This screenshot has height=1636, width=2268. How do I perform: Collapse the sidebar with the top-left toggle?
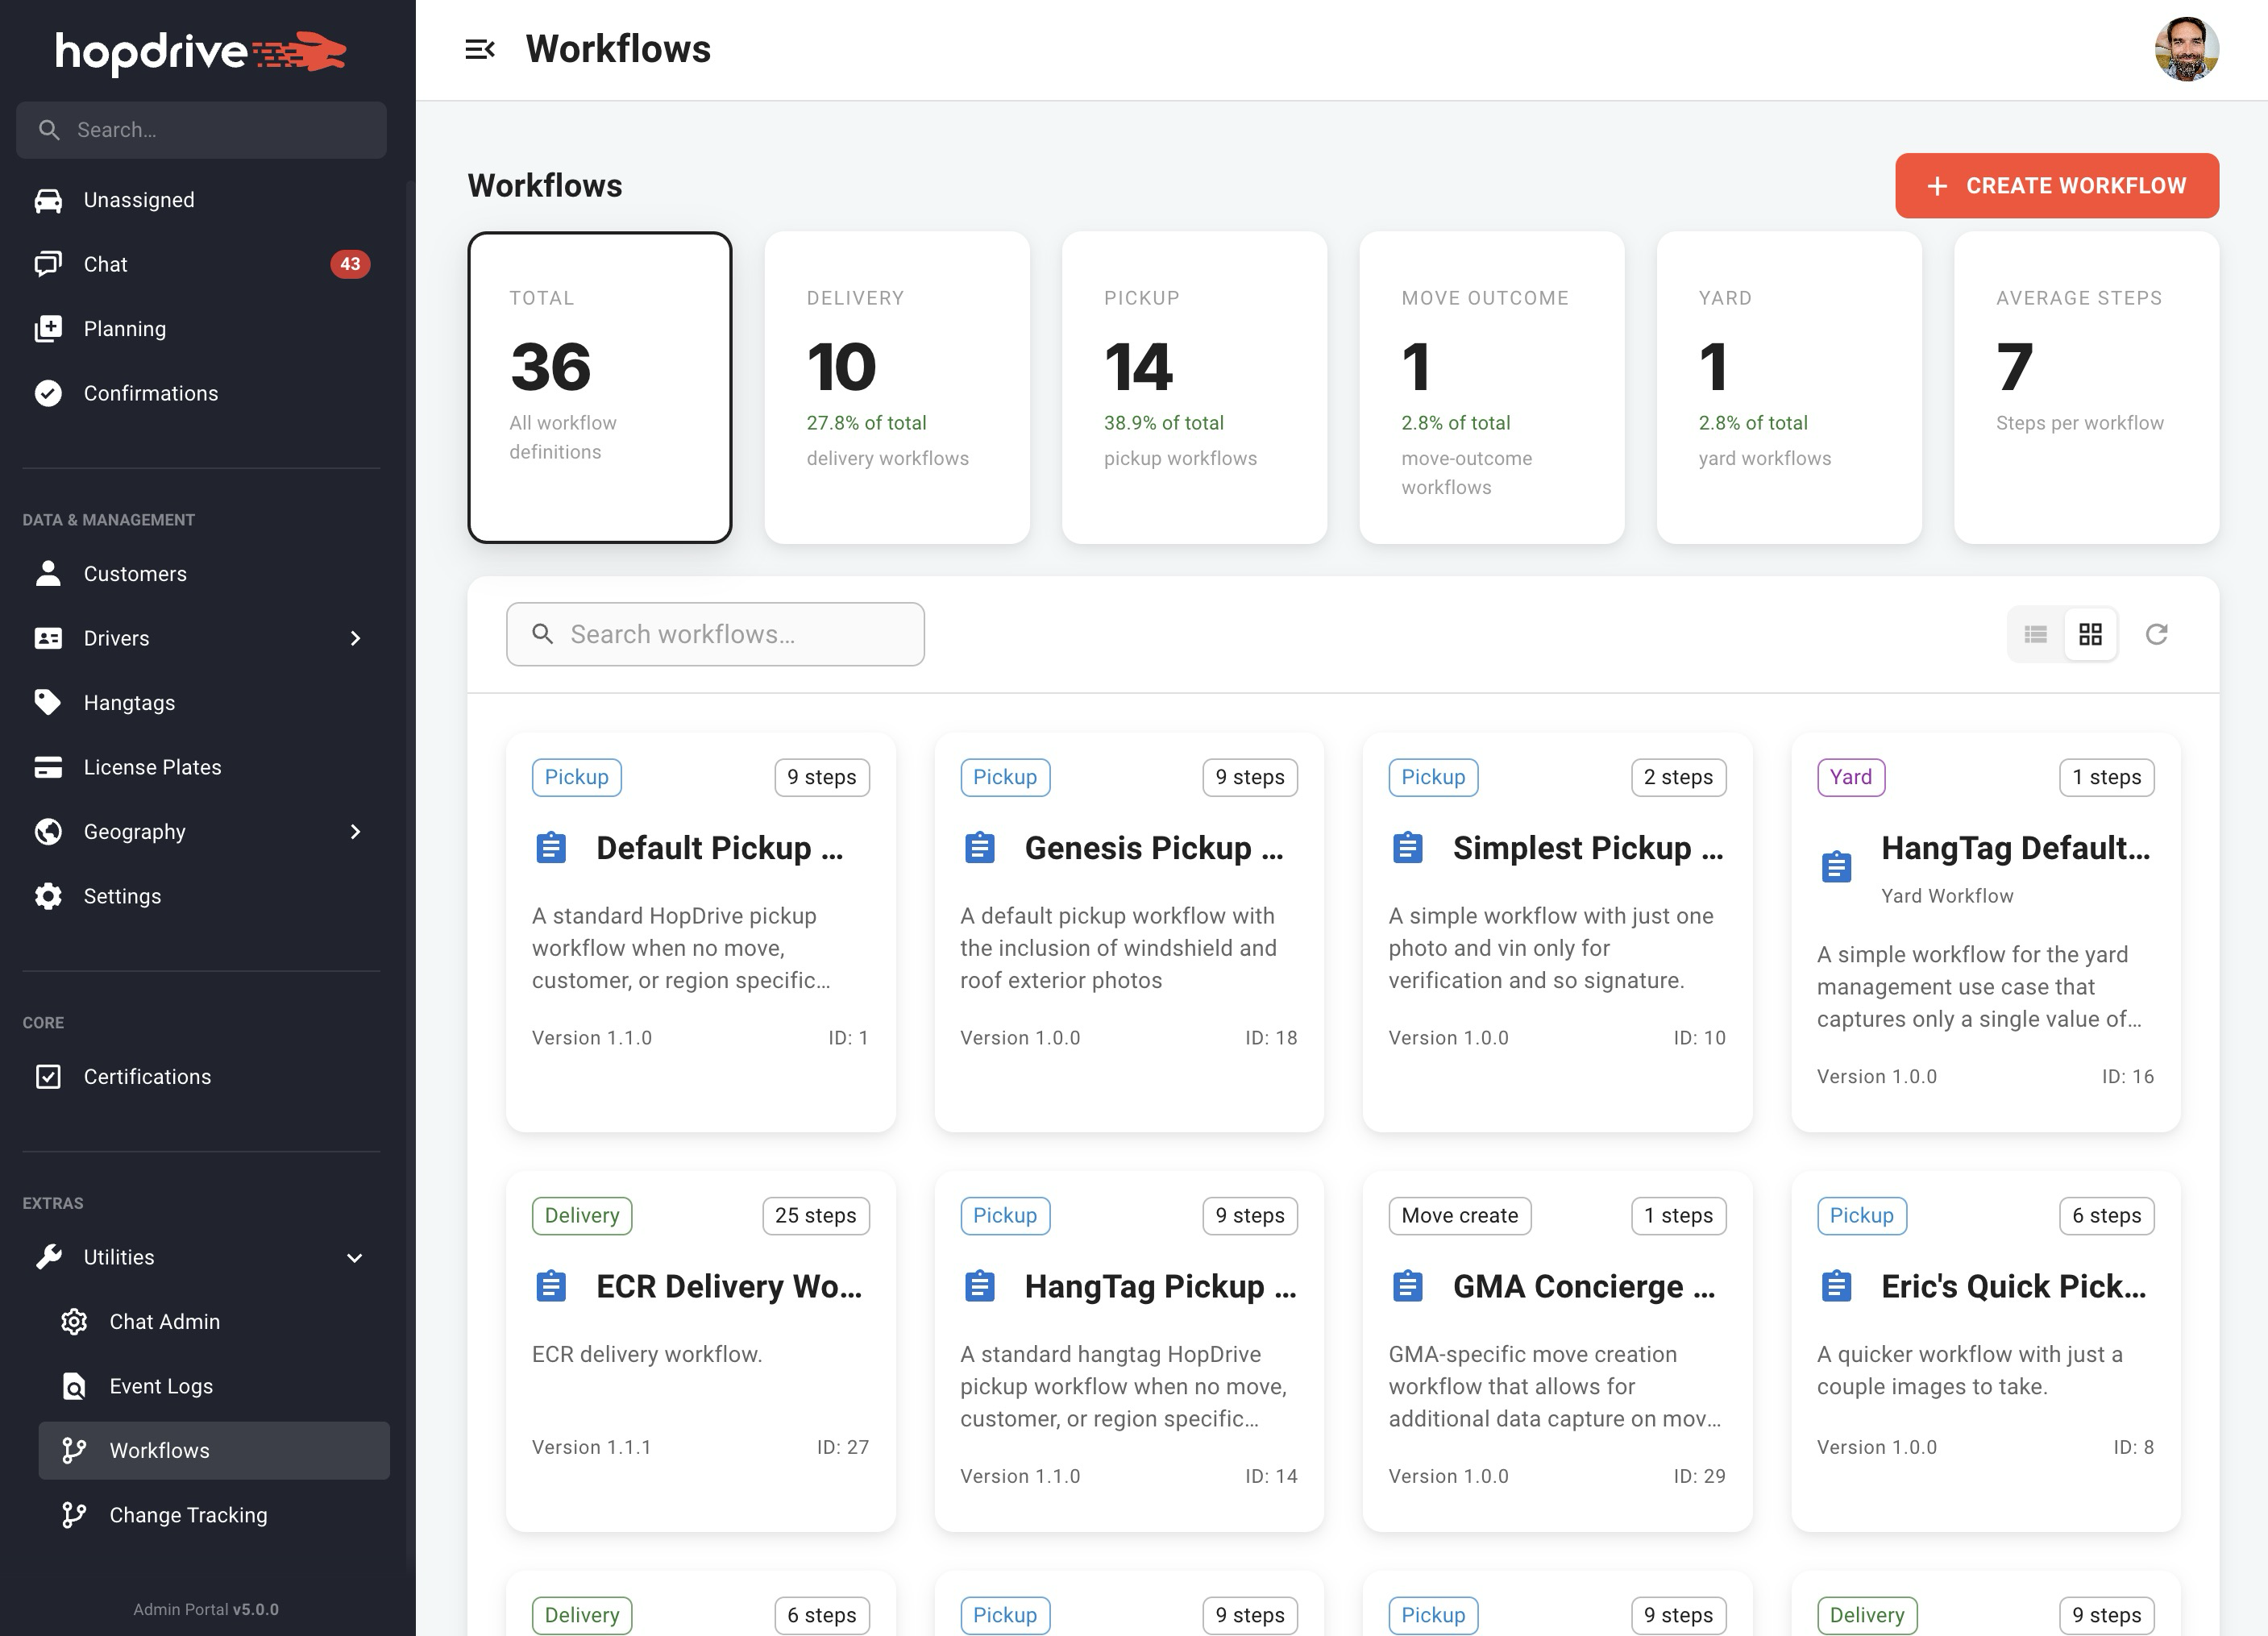481,48
